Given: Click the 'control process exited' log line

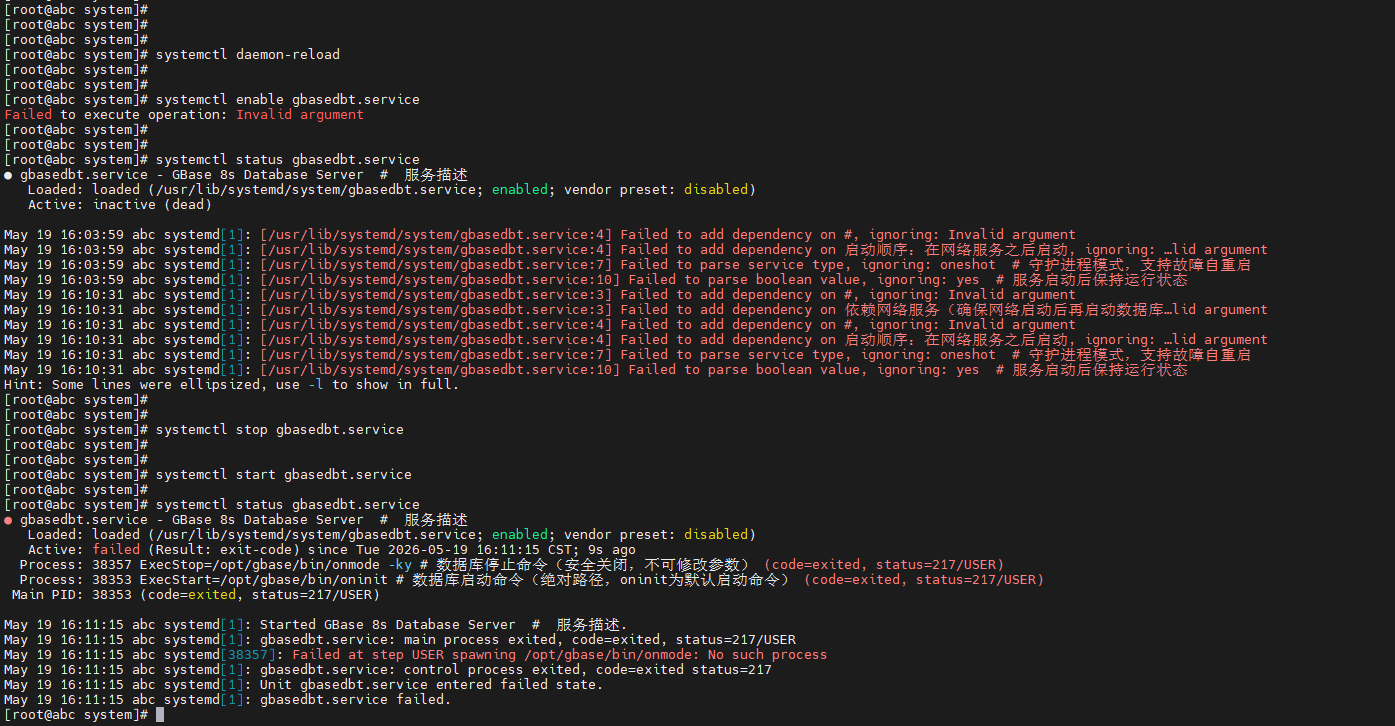Looking at the screenshot, I should point(388,670).
